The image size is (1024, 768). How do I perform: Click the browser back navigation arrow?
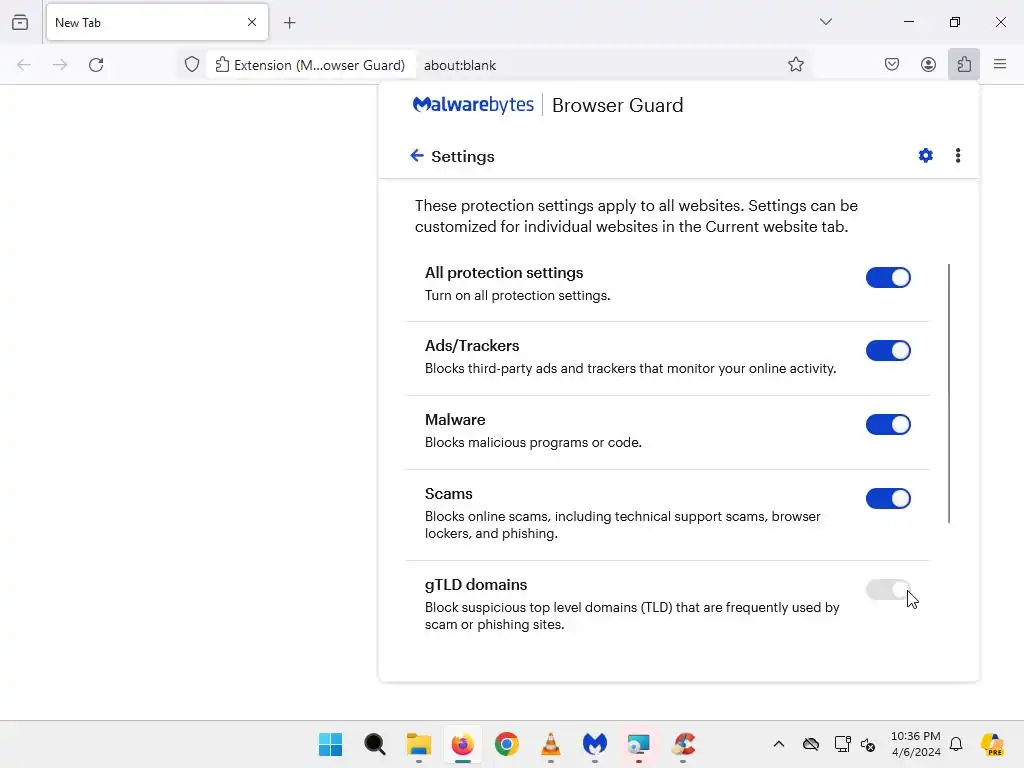(24, 65)
